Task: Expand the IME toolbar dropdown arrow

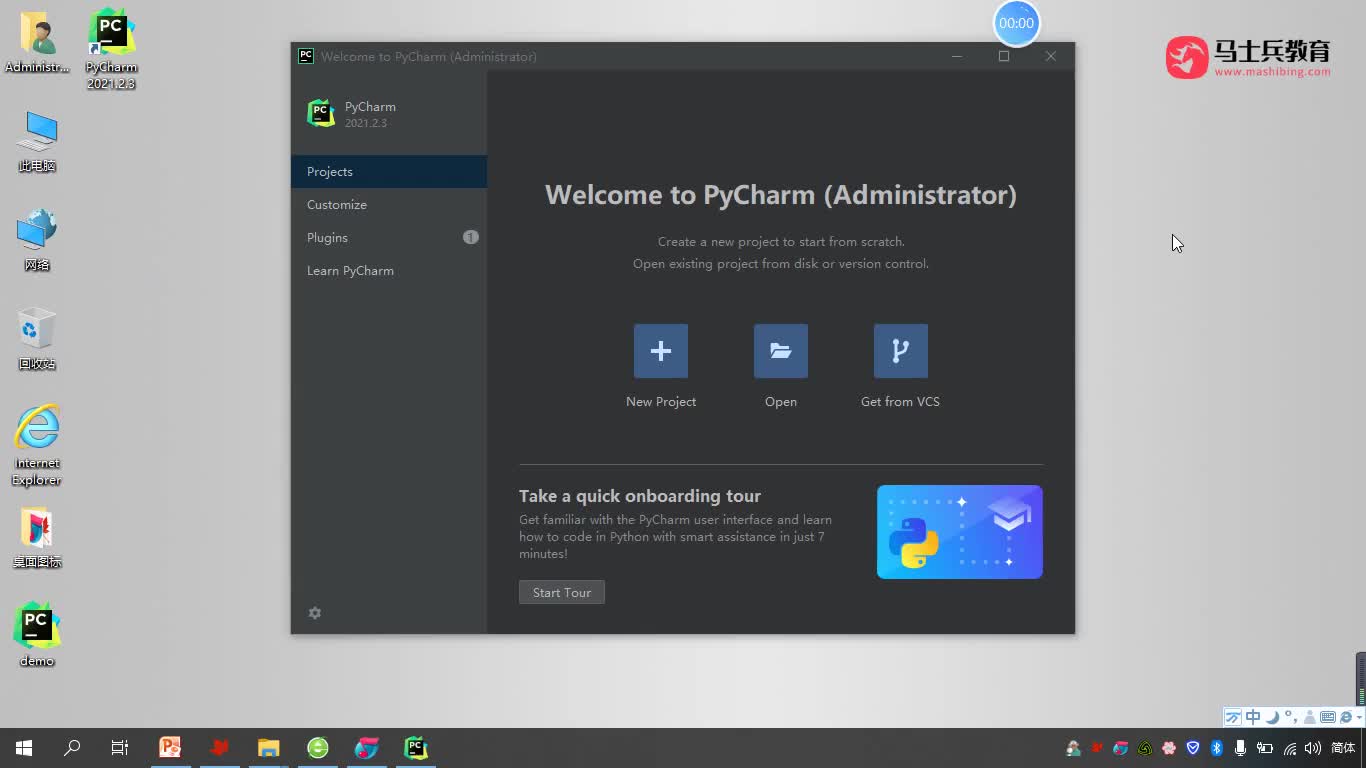Action: pos(1359,717)
